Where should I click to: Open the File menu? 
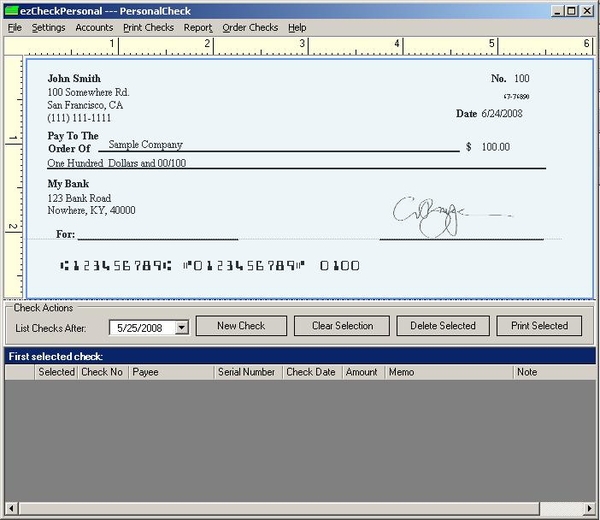pos(14,28)
